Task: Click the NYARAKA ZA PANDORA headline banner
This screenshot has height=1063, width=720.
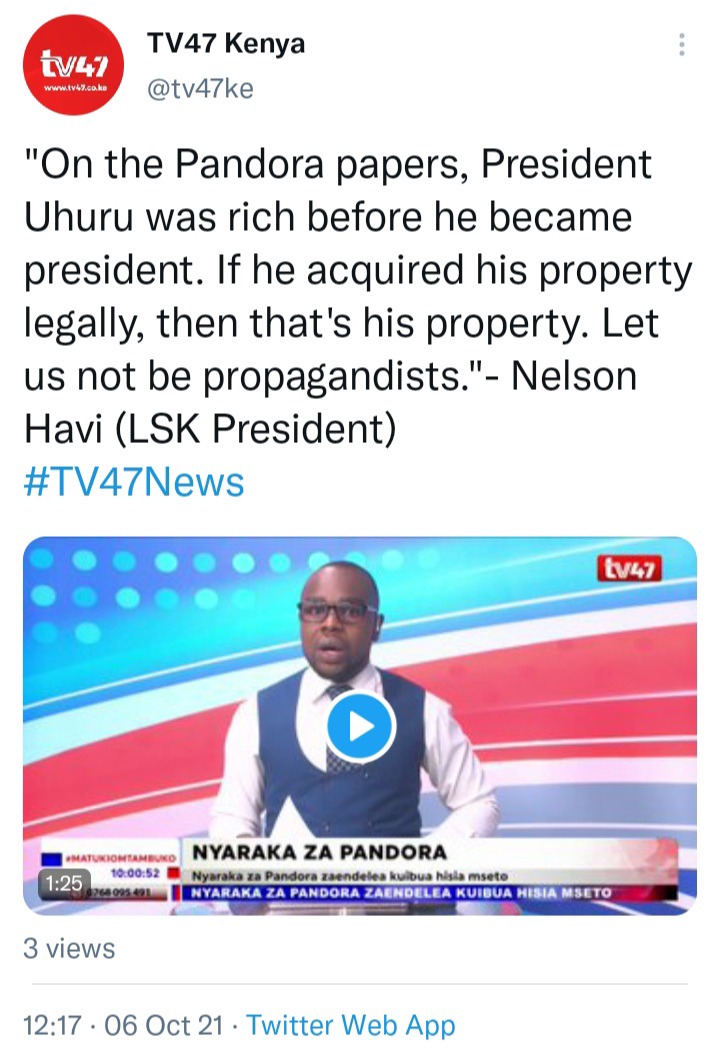Action: [x=319, y=851]
